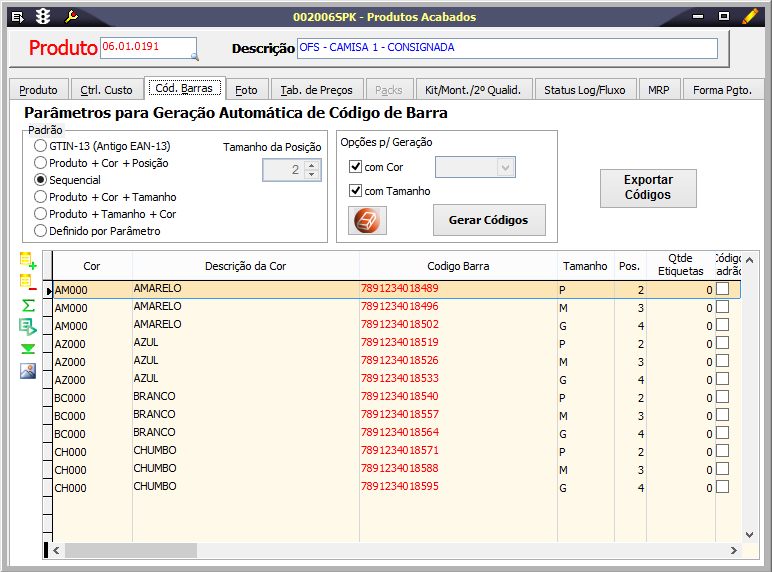772x572 pixels.
Task: Click the 'Exportar Códigos' button
Action: 648,188
